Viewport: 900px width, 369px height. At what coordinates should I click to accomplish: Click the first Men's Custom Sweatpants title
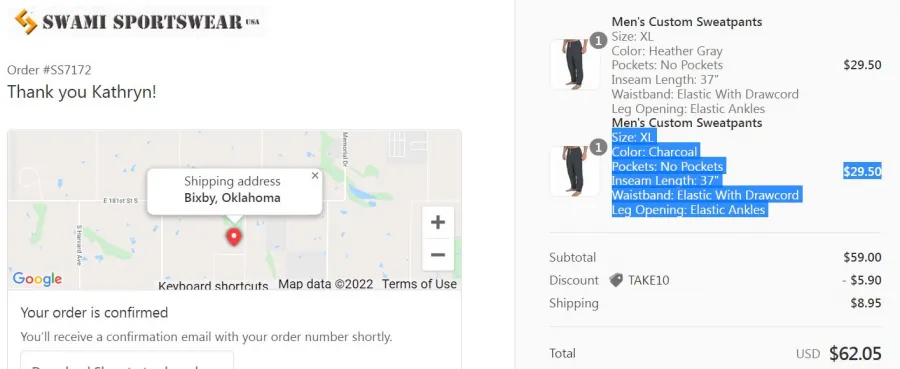[x=687, y=22]
